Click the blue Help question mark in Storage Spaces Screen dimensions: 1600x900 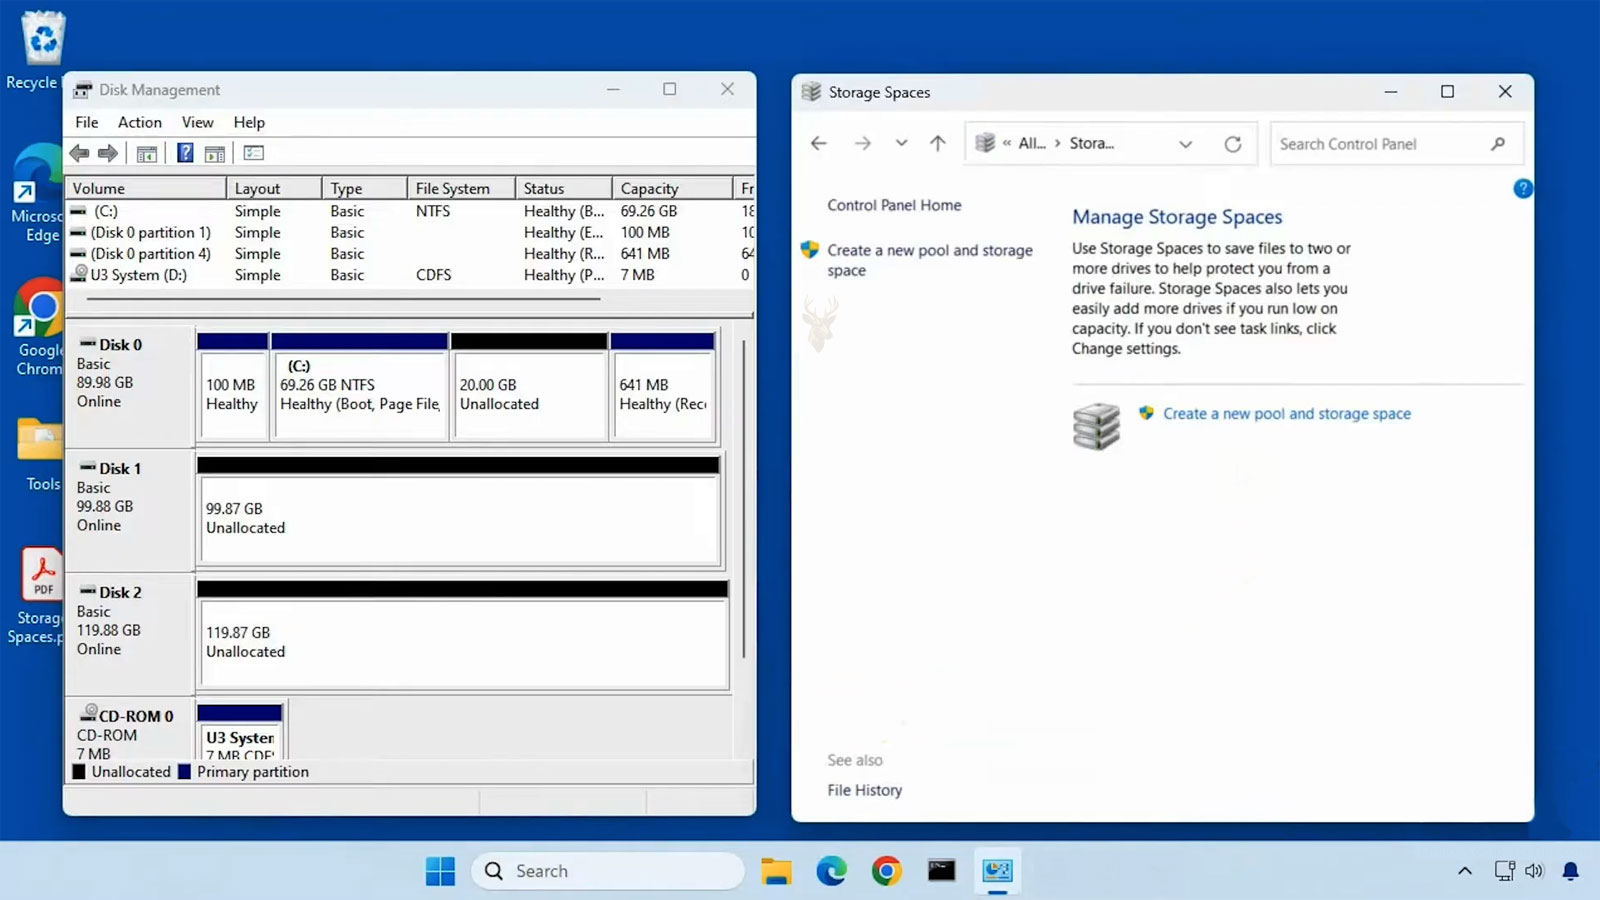[x=1523, y=188]
